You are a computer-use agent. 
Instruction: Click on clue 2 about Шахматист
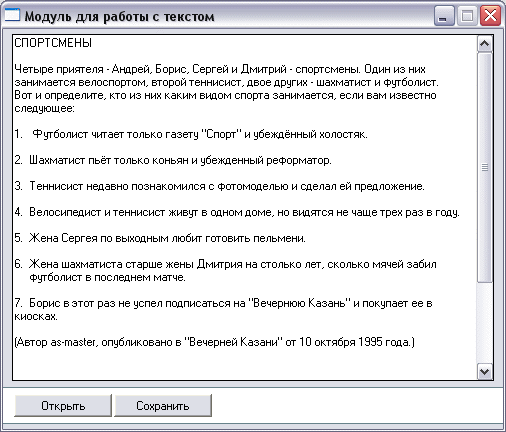pyautogui.click(x=173, y=160)
